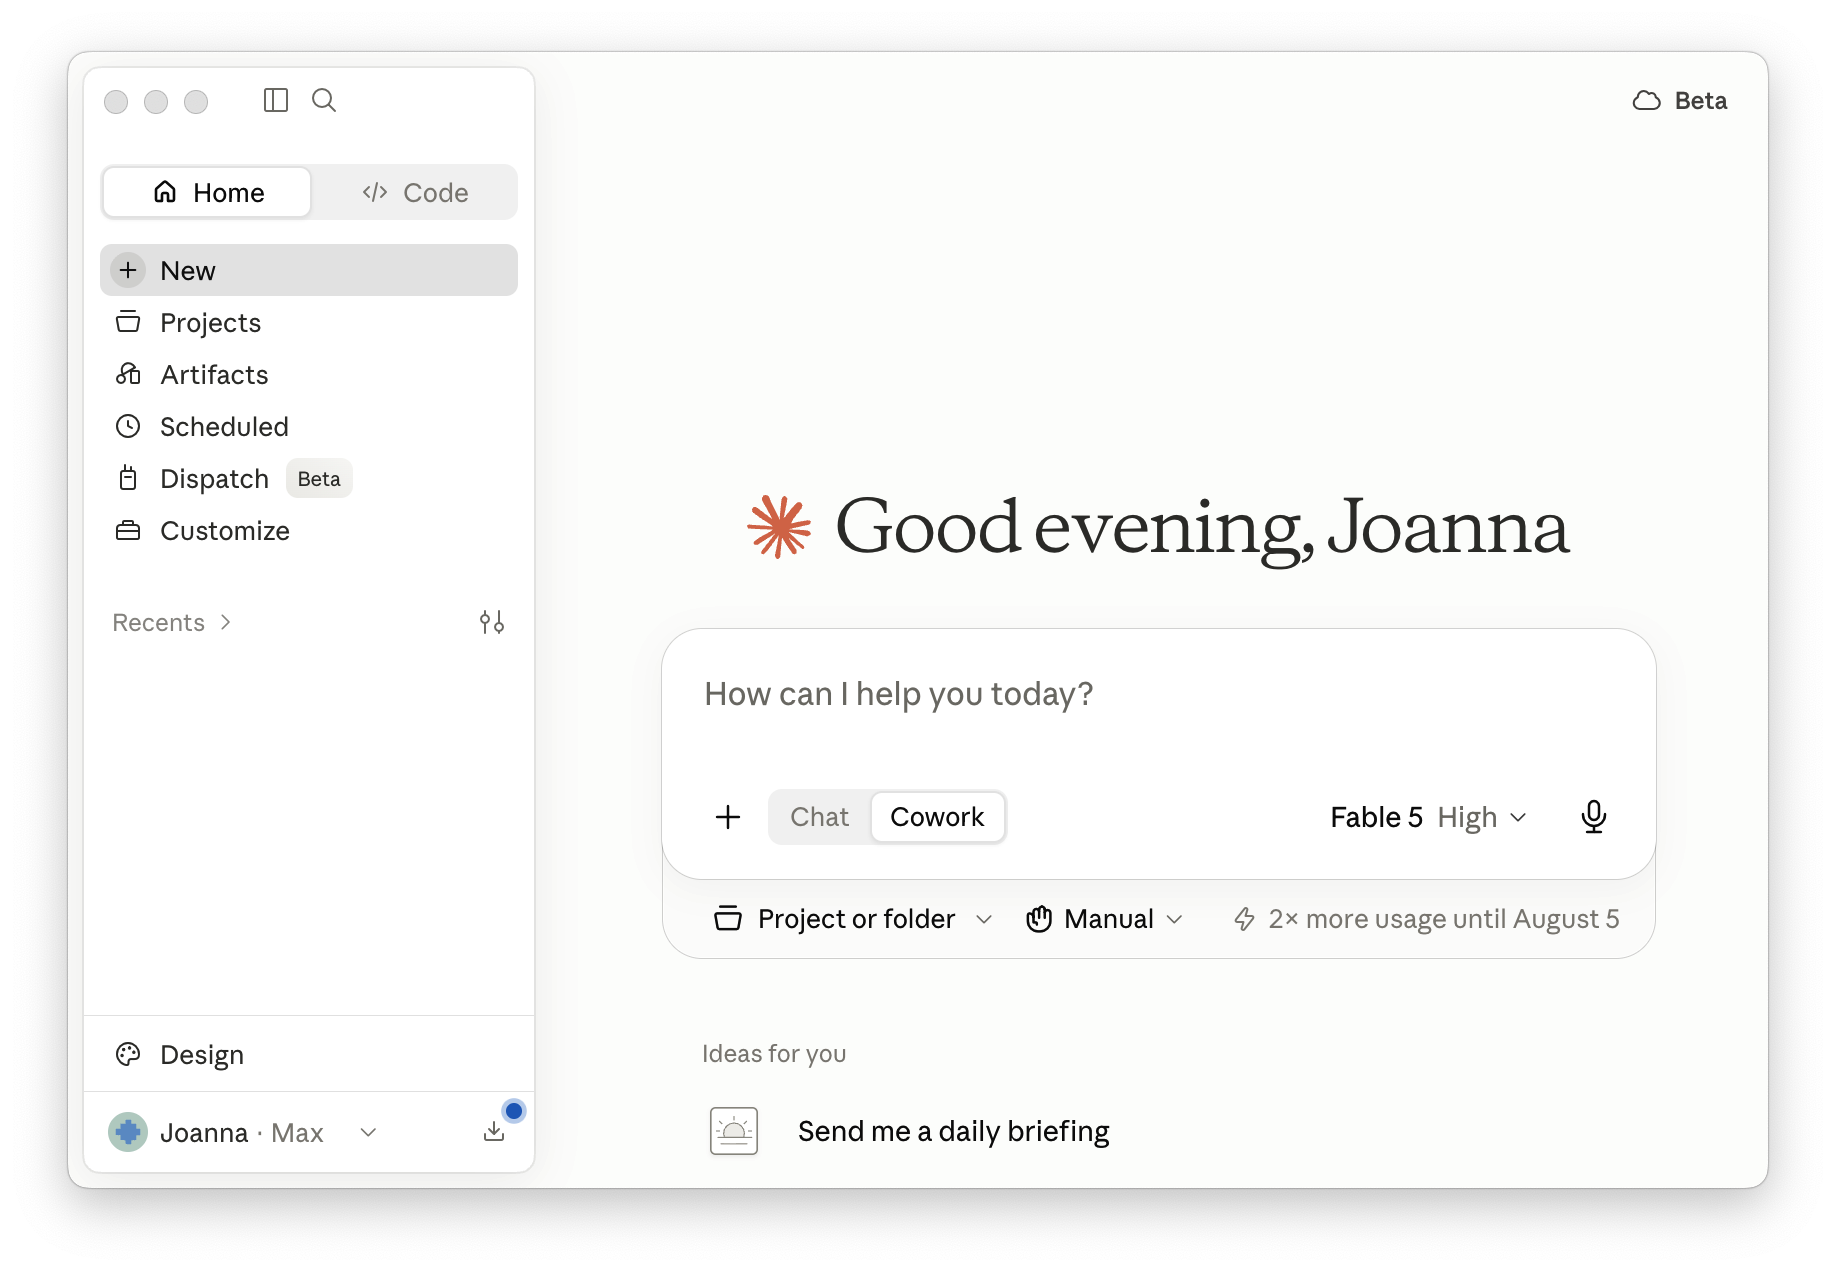Click the Beta badge next to Dispatch

[x=319, y=478]
